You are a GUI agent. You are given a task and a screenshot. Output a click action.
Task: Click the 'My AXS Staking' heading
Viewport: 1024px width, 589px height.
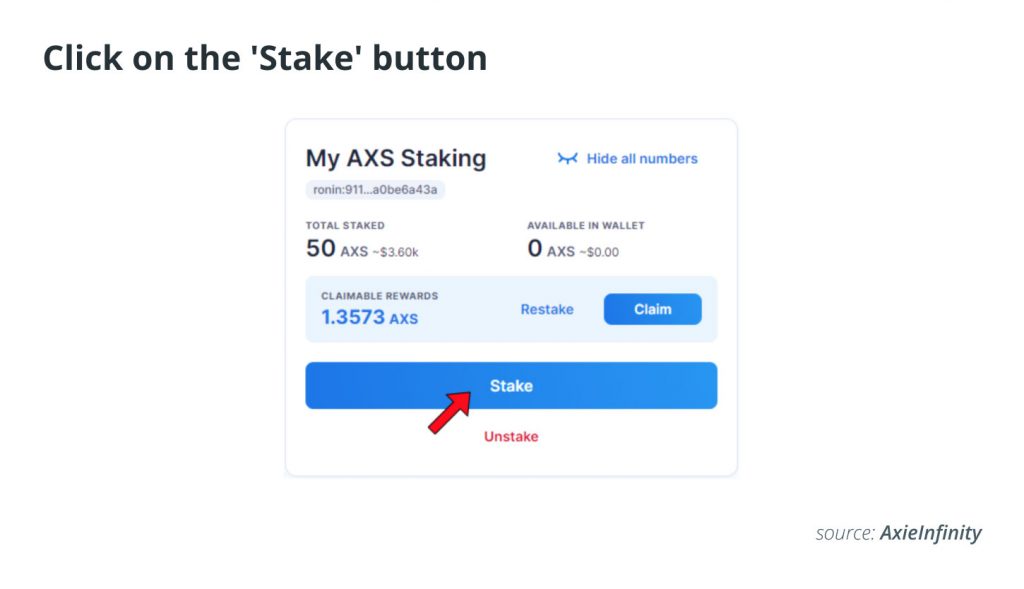(396, 158)
